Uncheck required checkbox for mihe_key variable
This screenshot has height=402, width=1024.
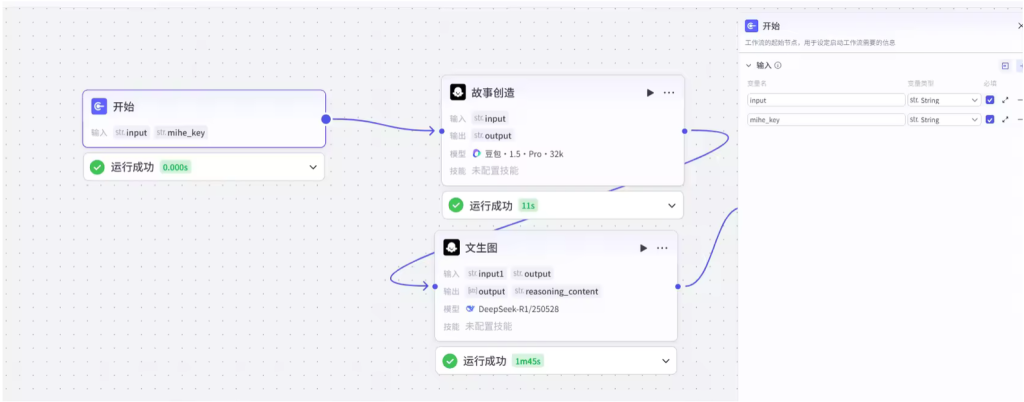pyautogui.click(x=990, y=119)
